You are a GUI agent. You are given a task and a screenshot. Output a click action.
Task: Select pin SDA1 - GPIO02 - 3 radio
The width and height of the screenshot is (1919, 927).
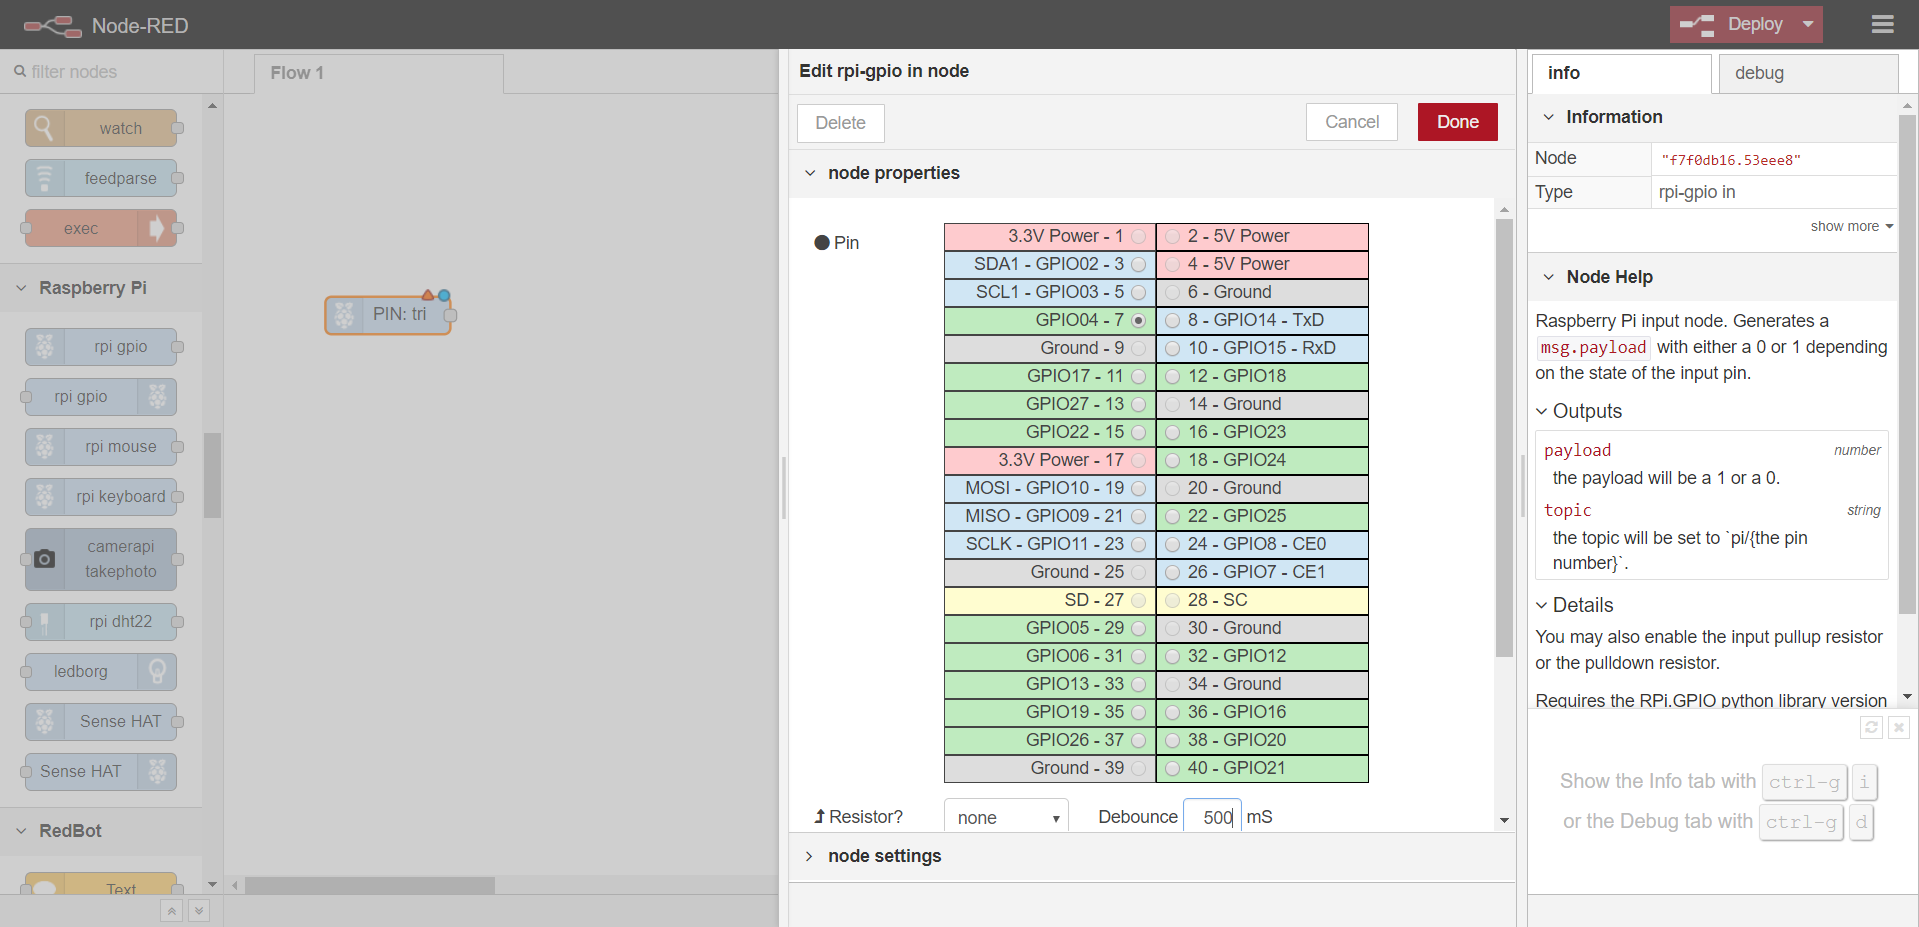tap(1138, 264)
